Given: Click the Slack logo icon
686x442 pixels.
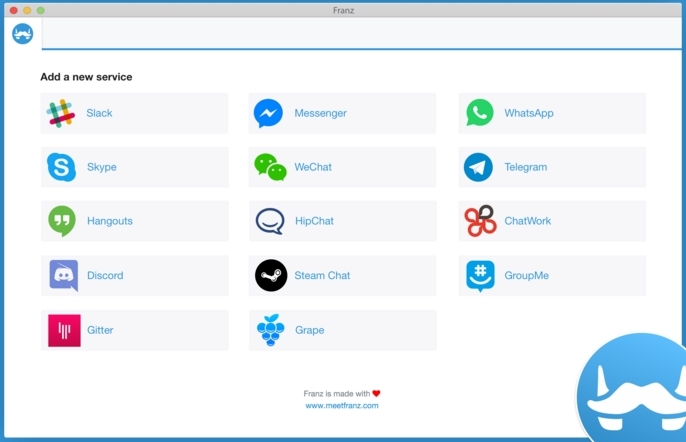Looking at the screenshot, I should 62,114.
